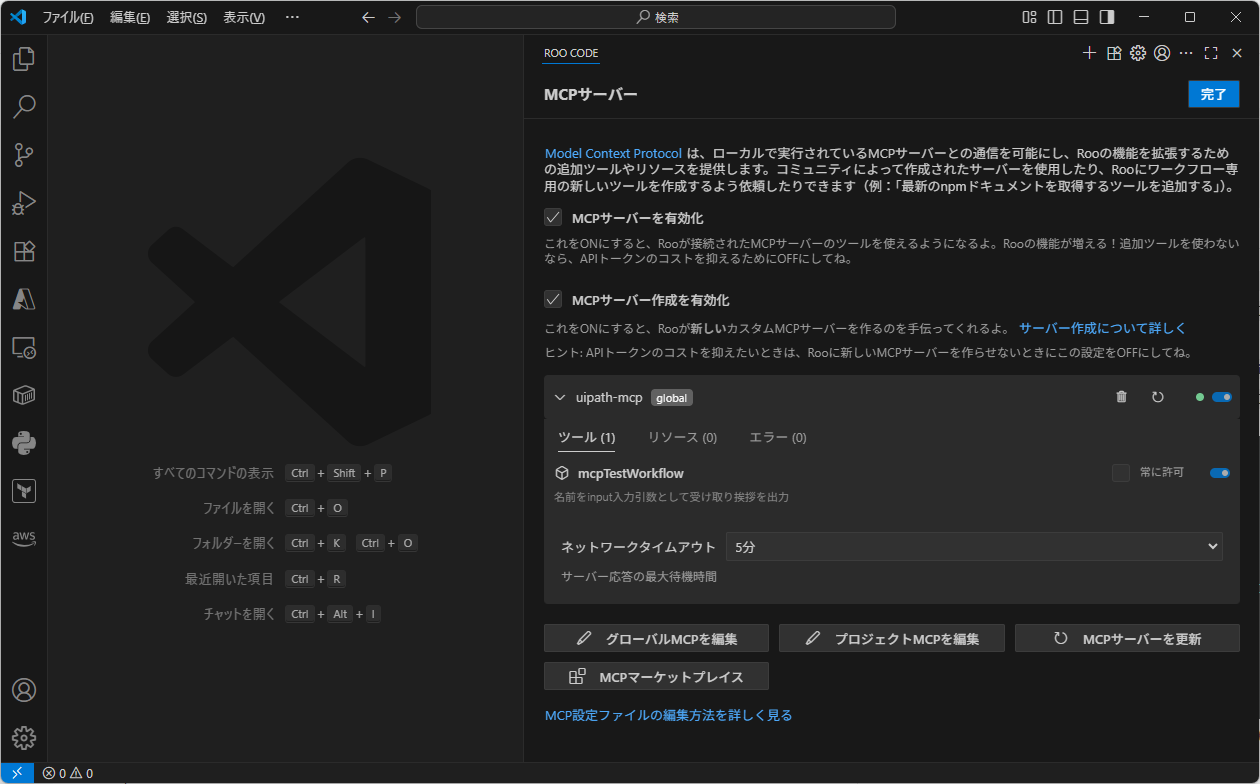This screenshot has height=784, width=1260.
Task: Open Roo Code settings gear icon
Action: [1138, 53]
